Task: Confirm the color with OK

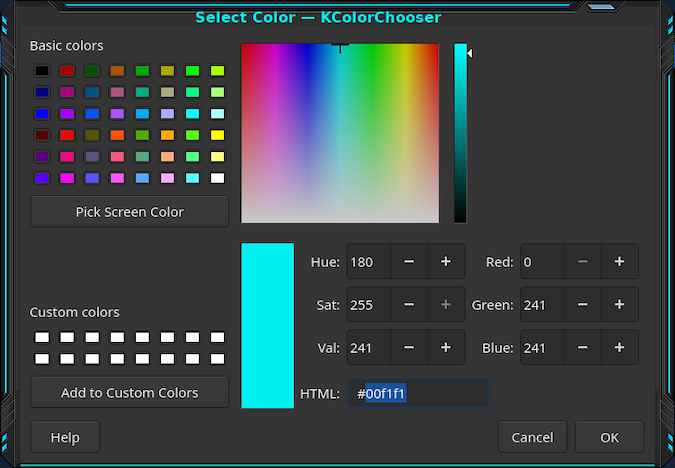Action: click(609, 437)
